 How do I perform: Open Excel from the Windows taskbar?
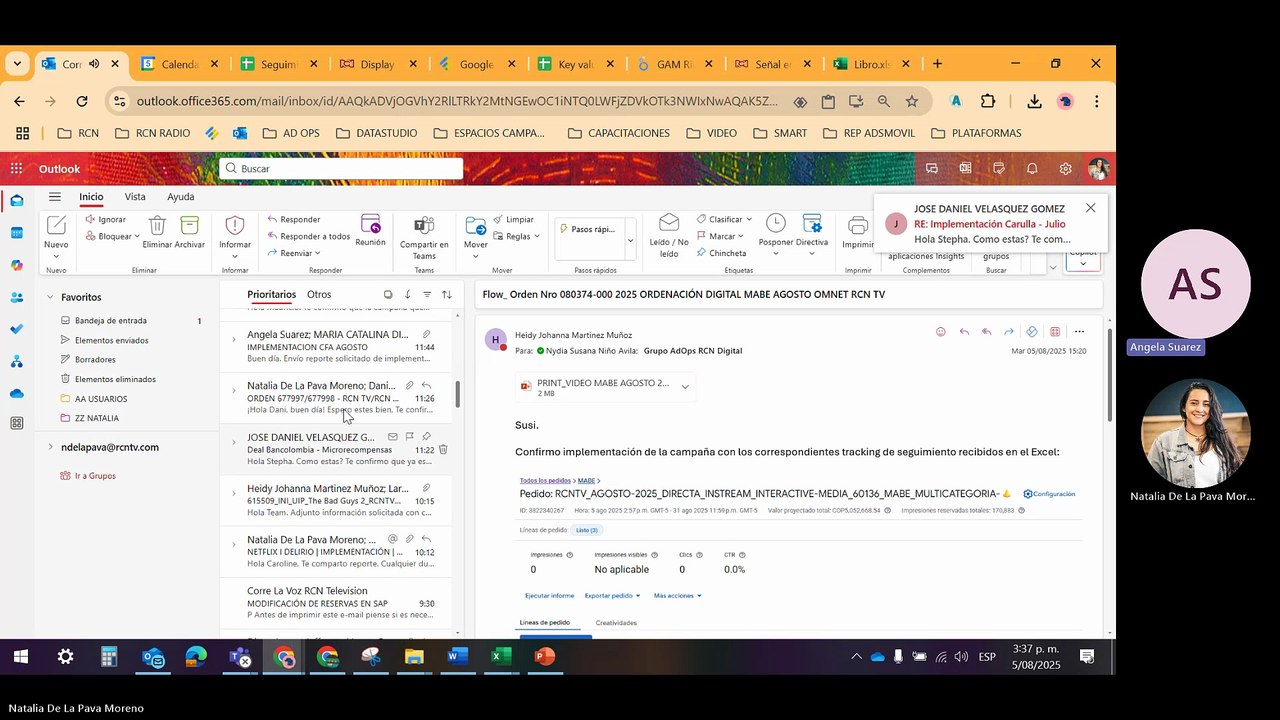500,657
